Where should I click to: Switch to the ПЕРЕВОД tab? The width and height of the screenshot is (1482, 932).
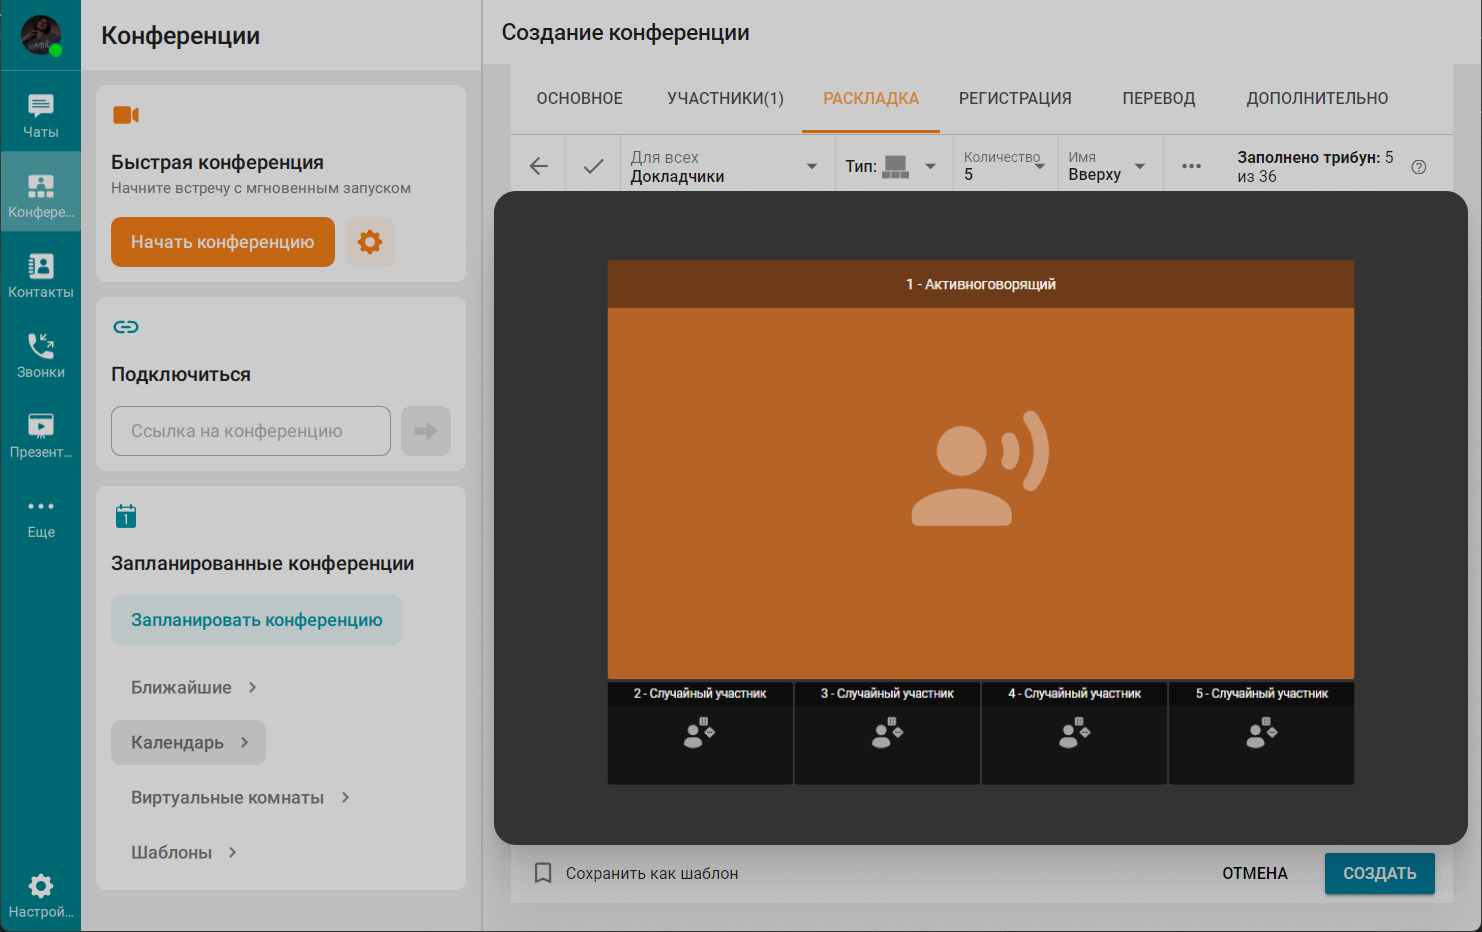(x=1159, y=98)
